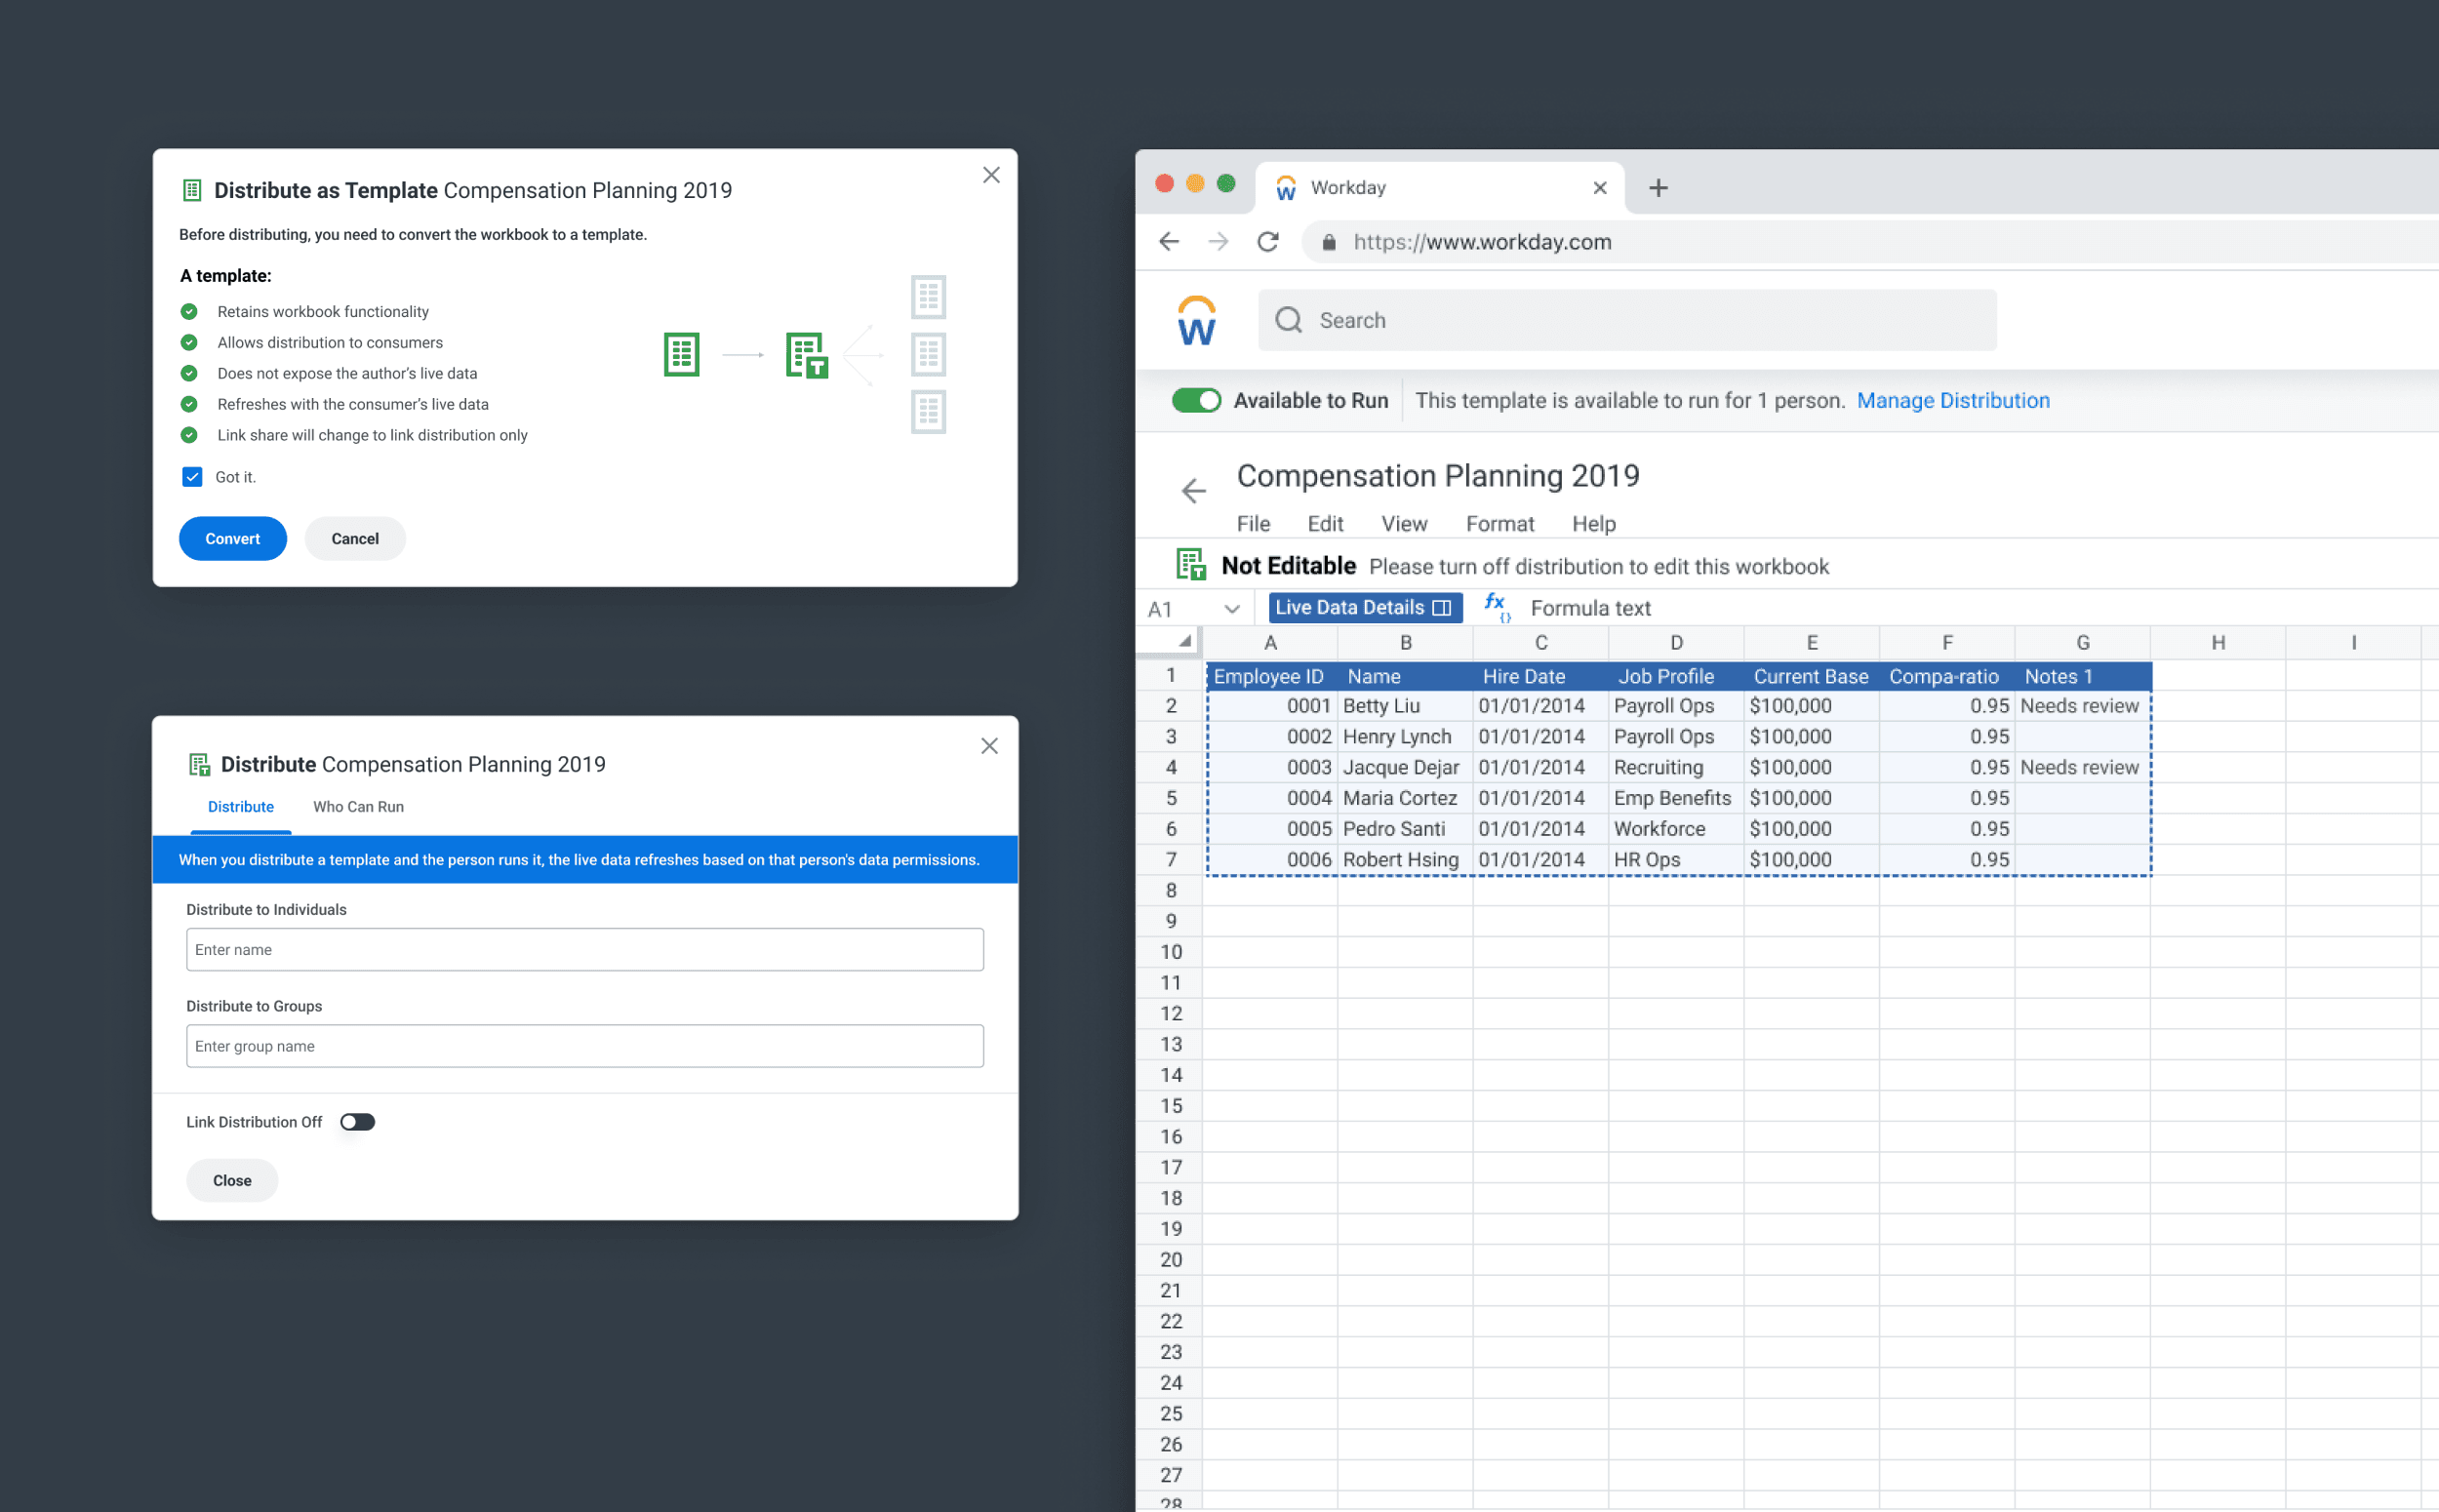Toggle the Available to Run switch
Screen dimensions: 2439x1512
1196,401
